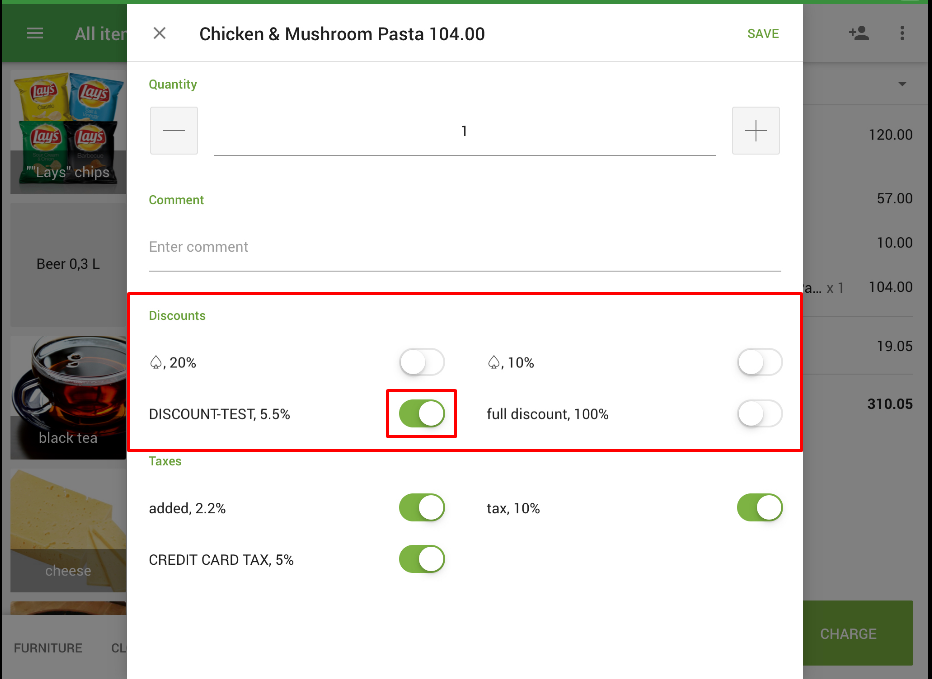Click the Enter comment field
This screenshot has width=932, height=679.
(464, 247)
